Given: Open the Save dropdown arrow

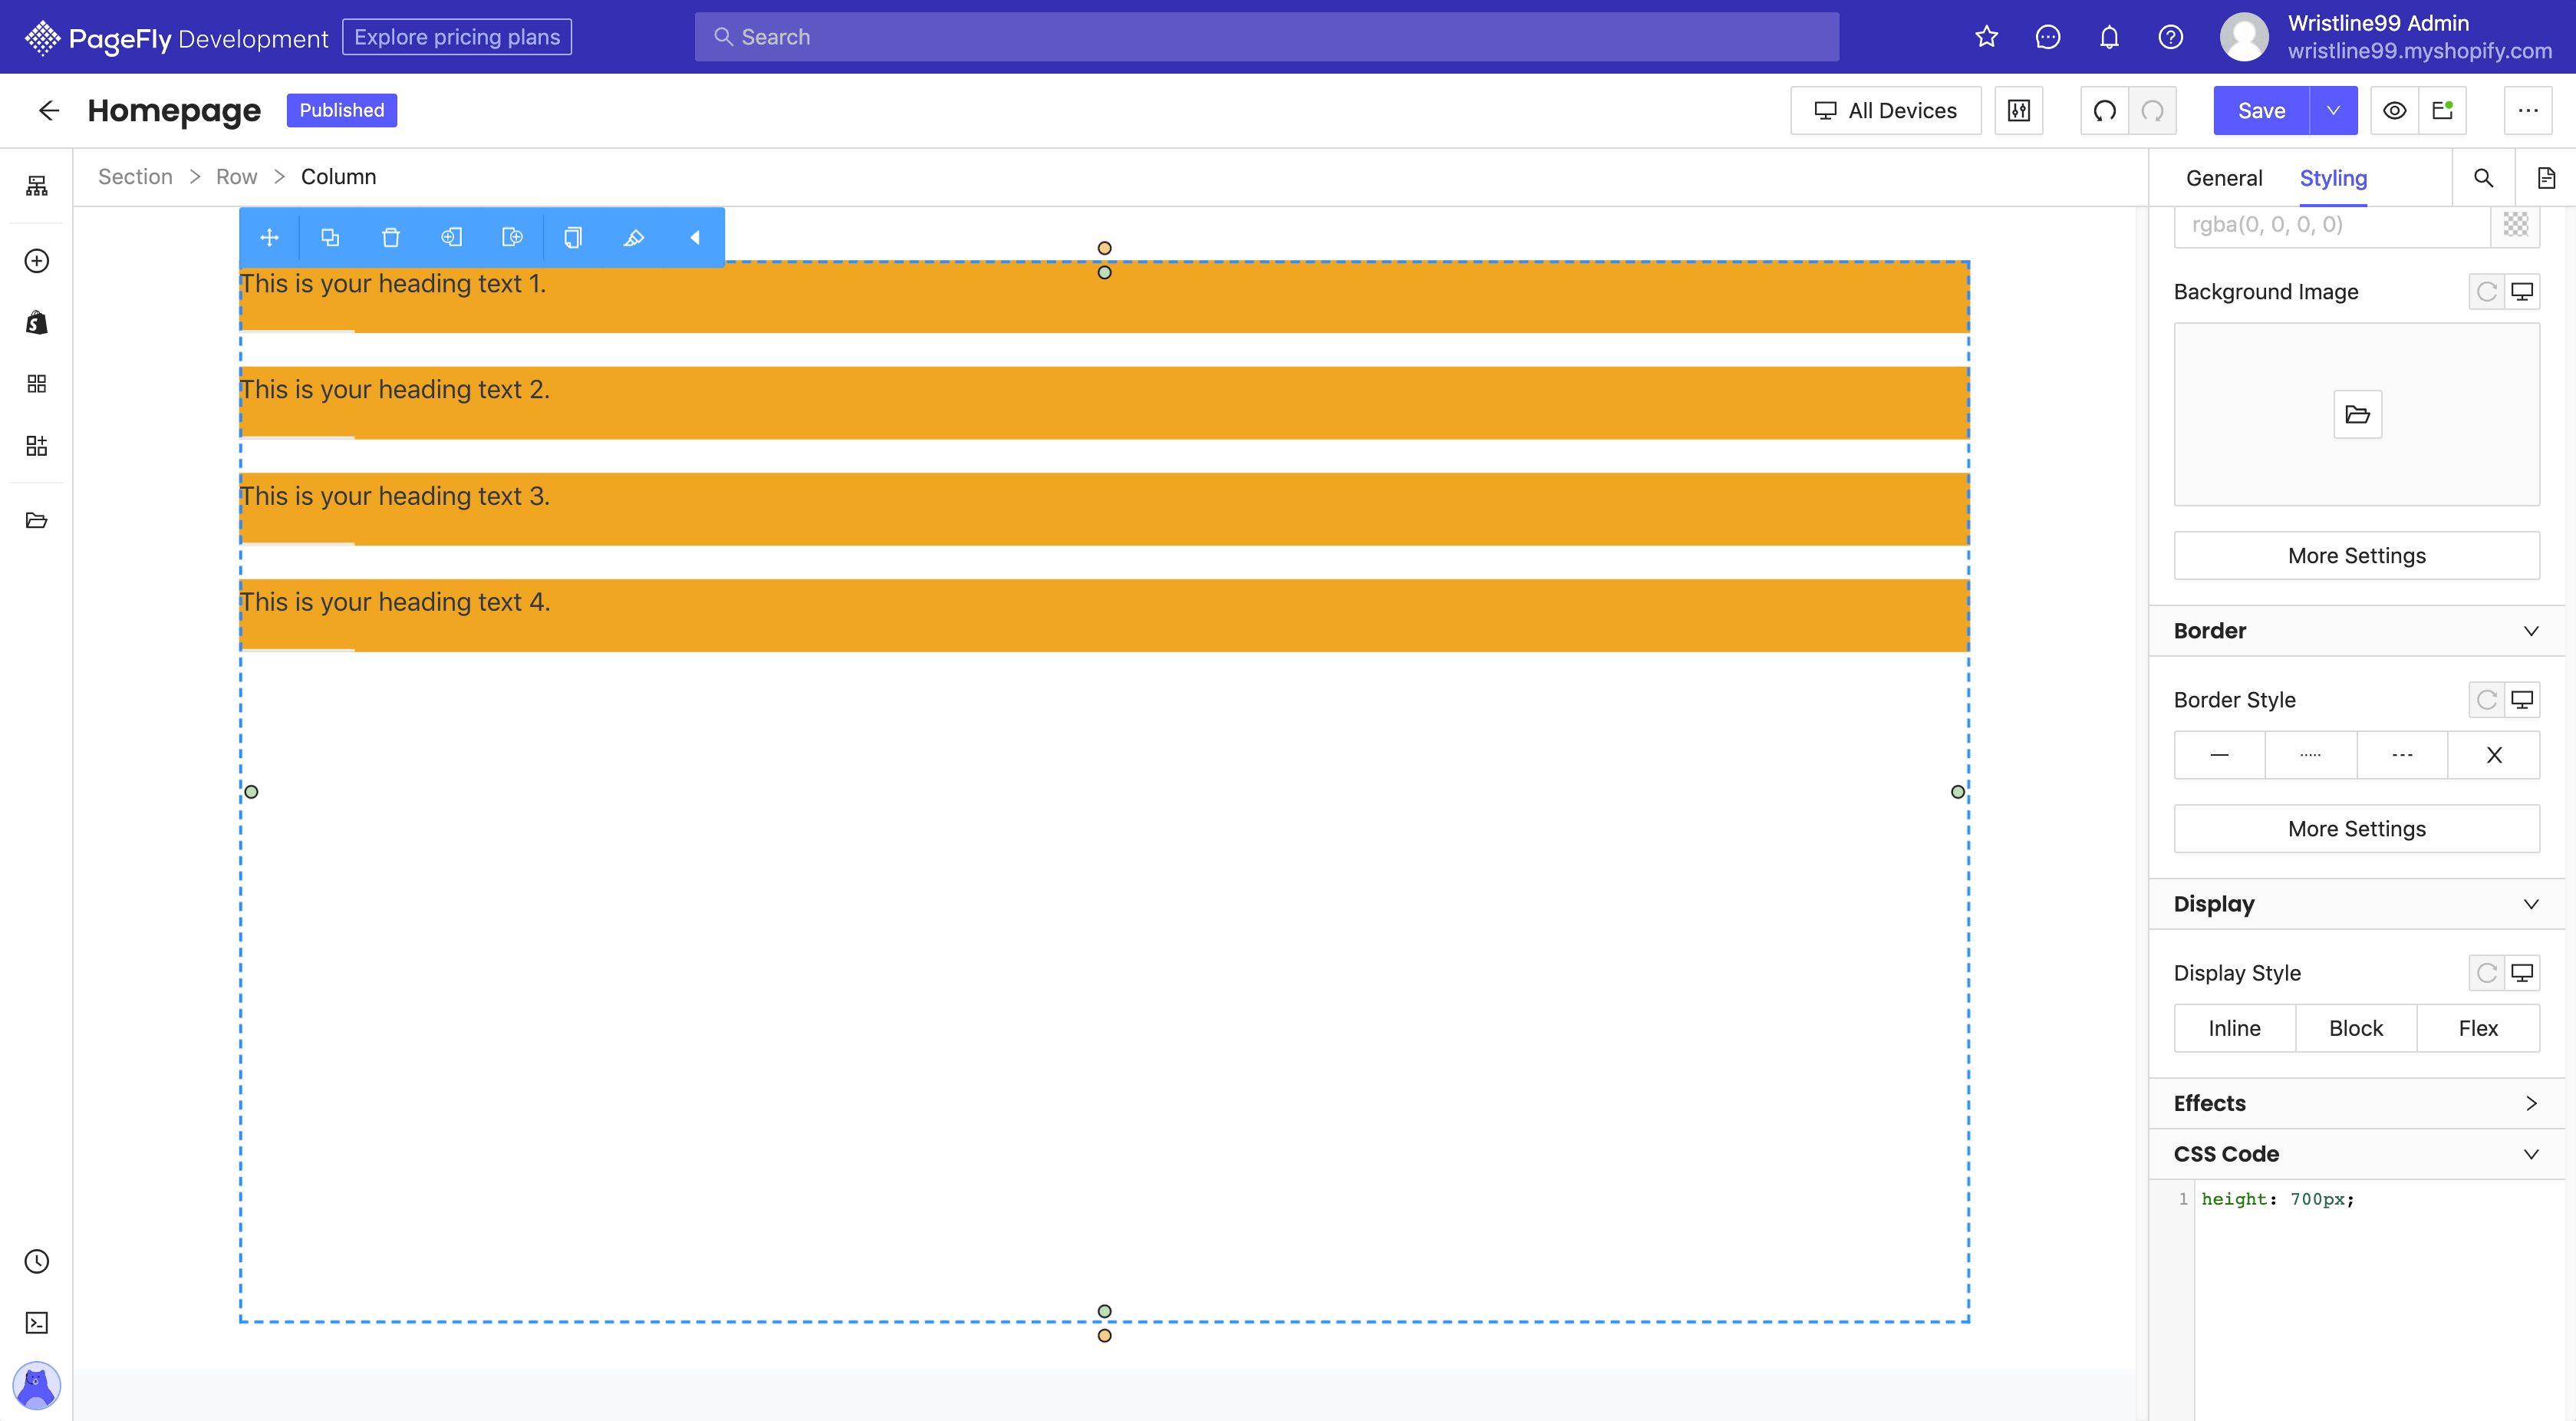Looking at the screenshot, I should point(2334,110).
